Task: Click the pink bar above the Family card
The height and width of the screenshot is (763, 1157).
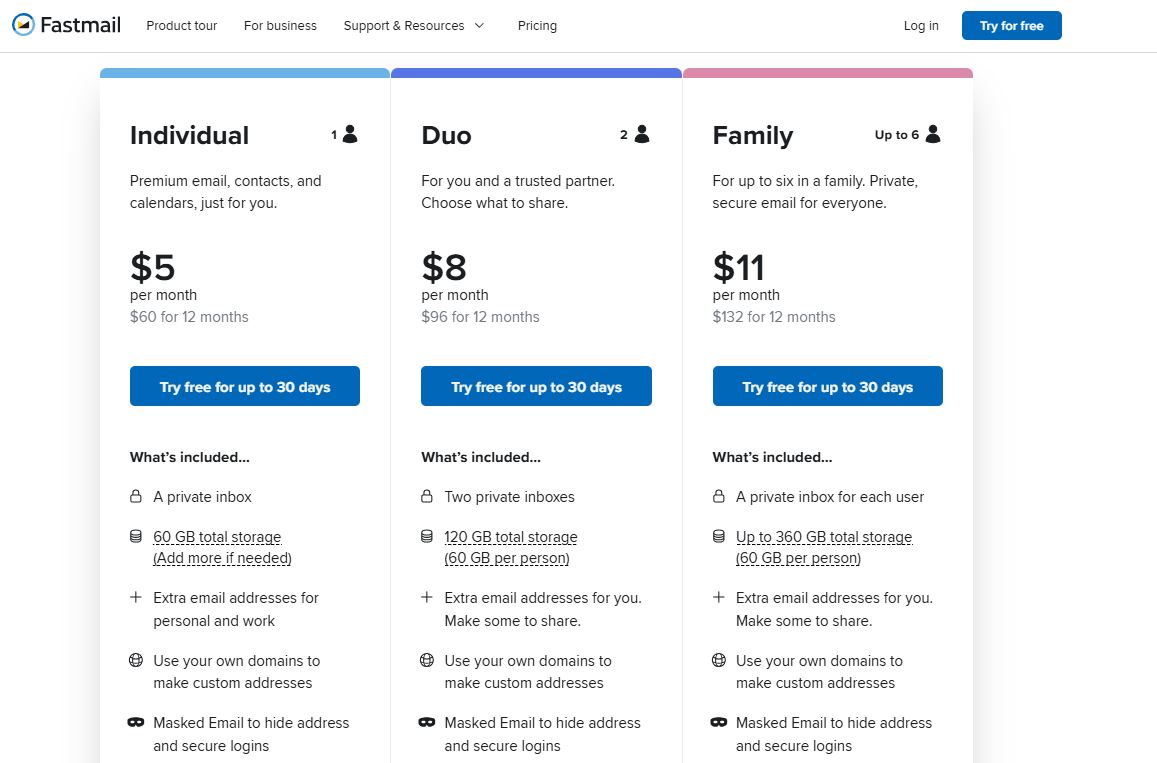Action: click(827, 72)
